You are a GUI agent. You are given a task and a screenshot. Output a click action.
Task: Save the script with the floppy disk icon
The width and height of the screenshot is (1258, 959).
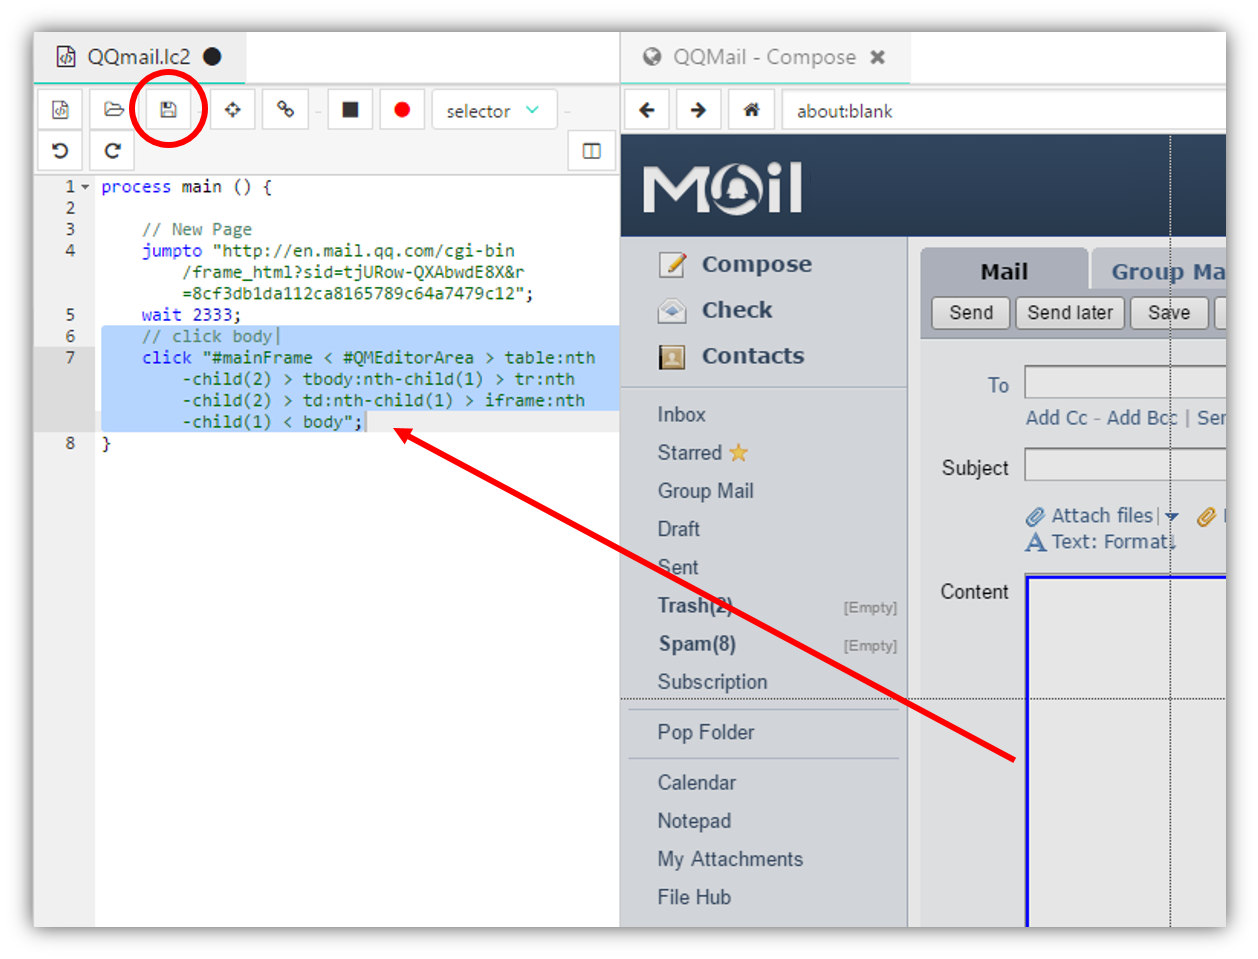pos(168,110)
